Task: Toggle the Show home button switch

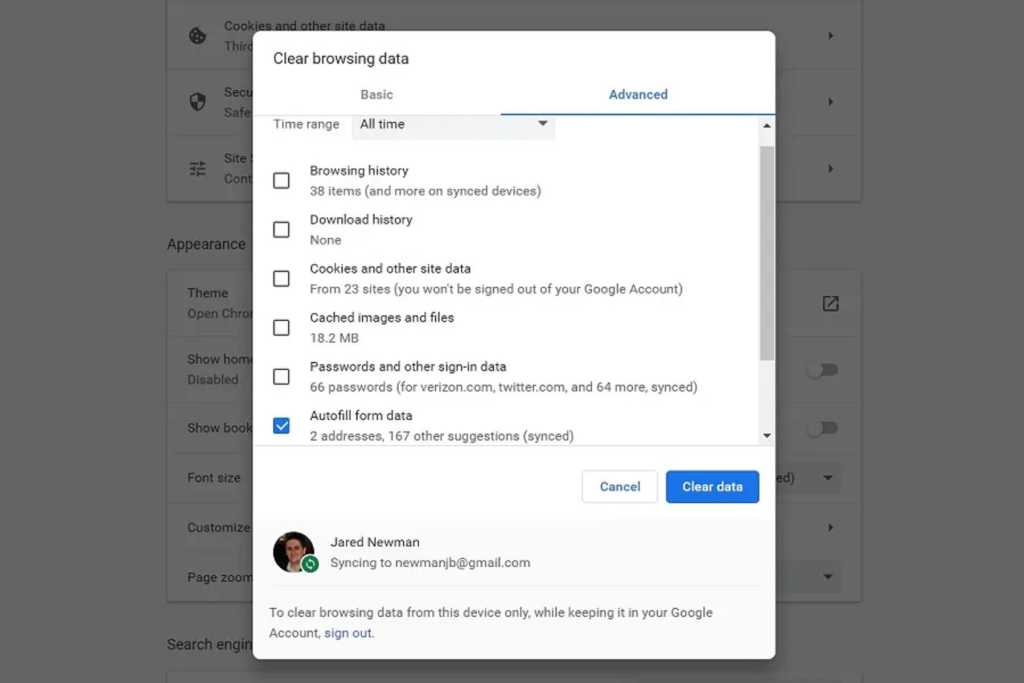Action: pyautogui.click(x=822, y=370)
